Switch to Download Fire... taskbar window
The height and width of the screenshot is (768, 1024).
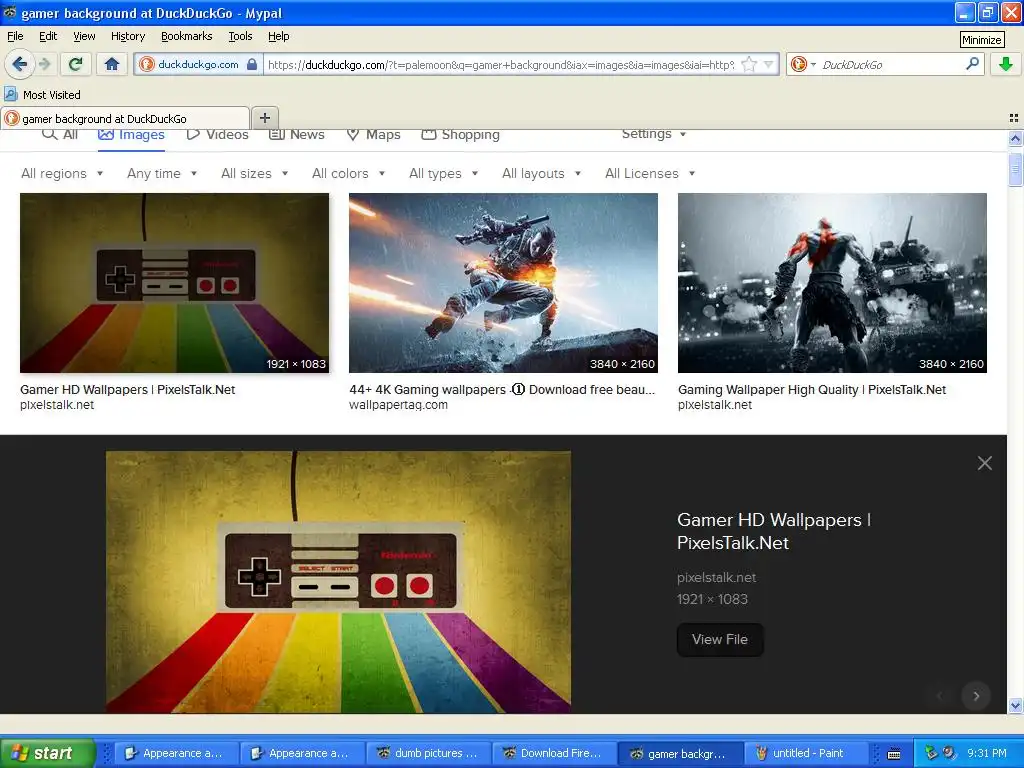554,753
